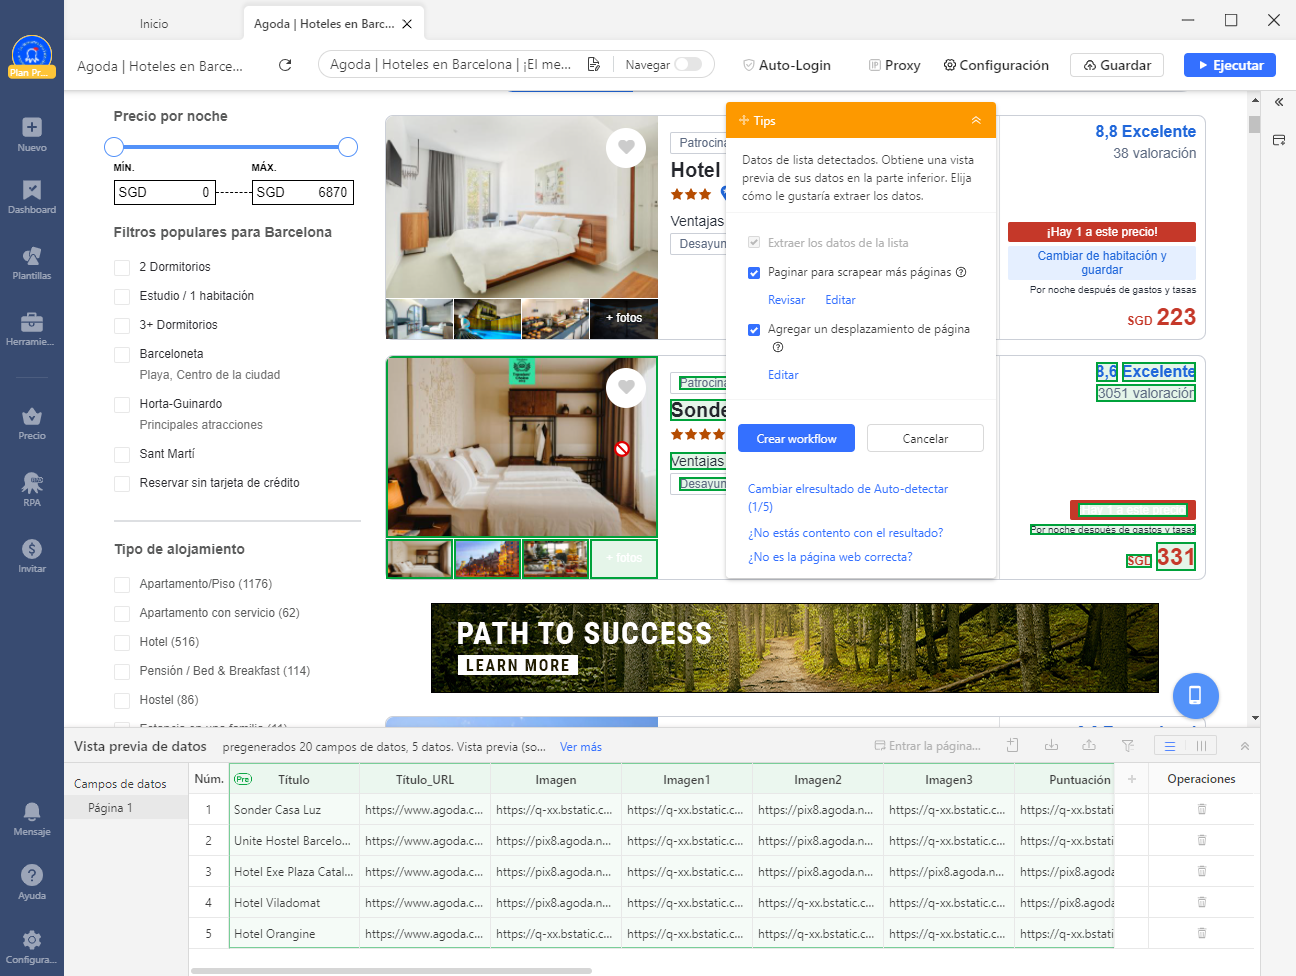Toggle the Navegar switch
This screenshot has height=976, width=1296.
(x=688, y=64)
